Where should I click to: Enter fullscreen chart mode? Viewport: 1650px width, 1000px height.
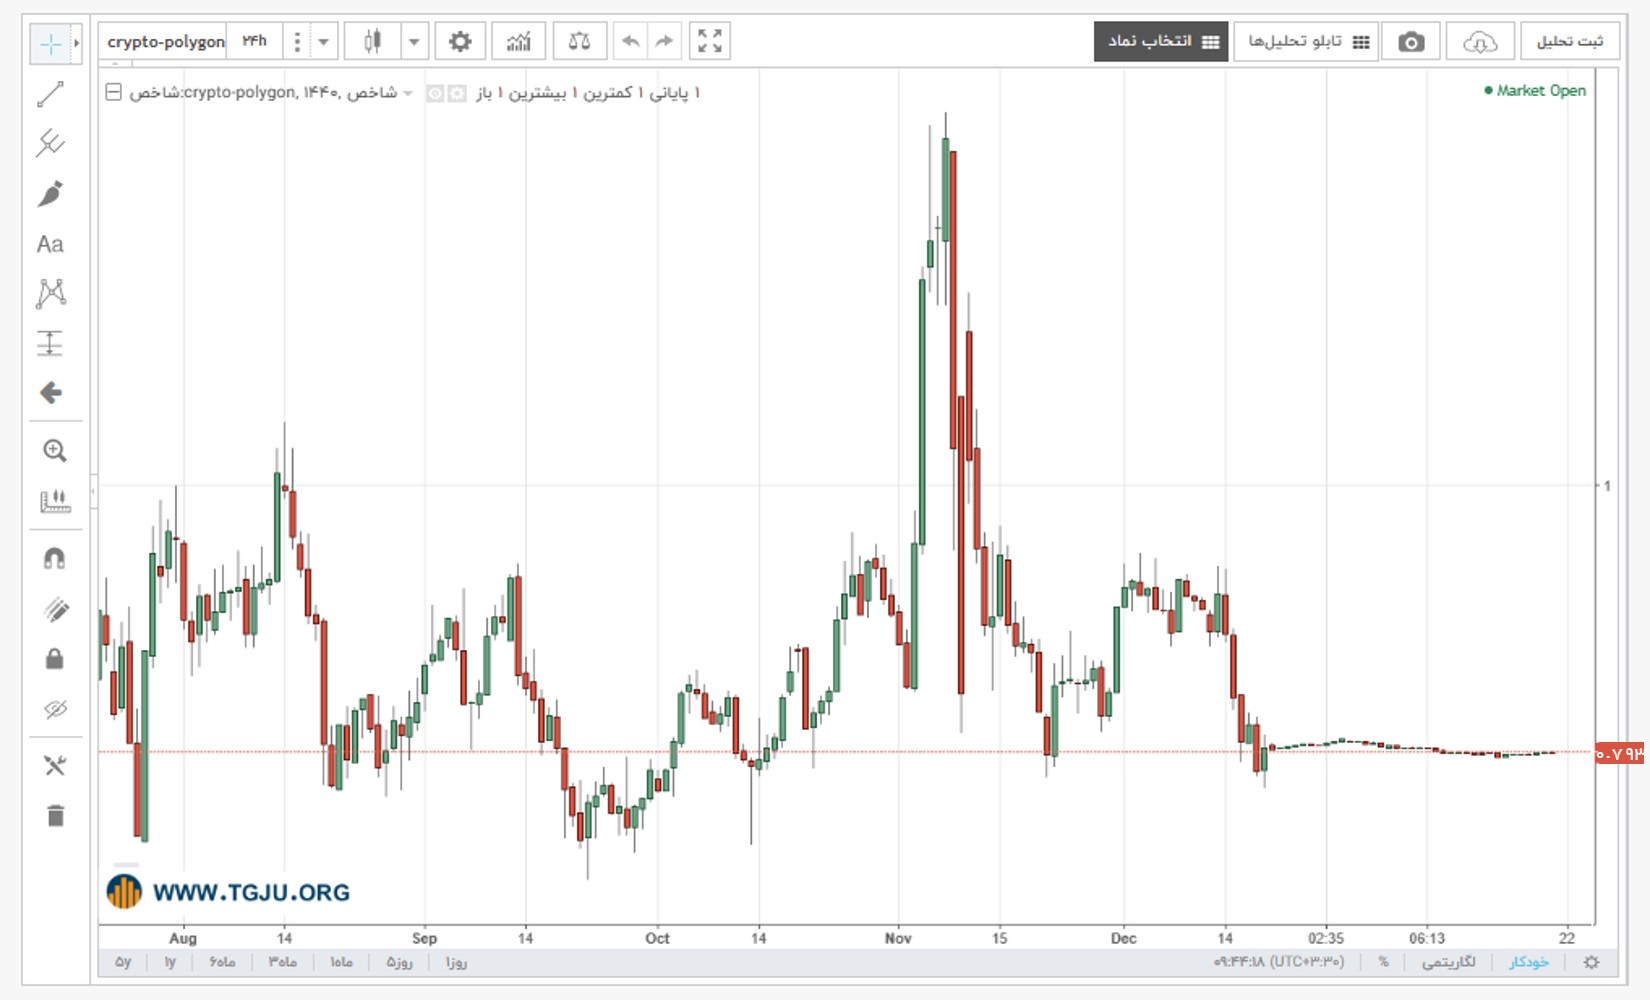click(710, 42)
